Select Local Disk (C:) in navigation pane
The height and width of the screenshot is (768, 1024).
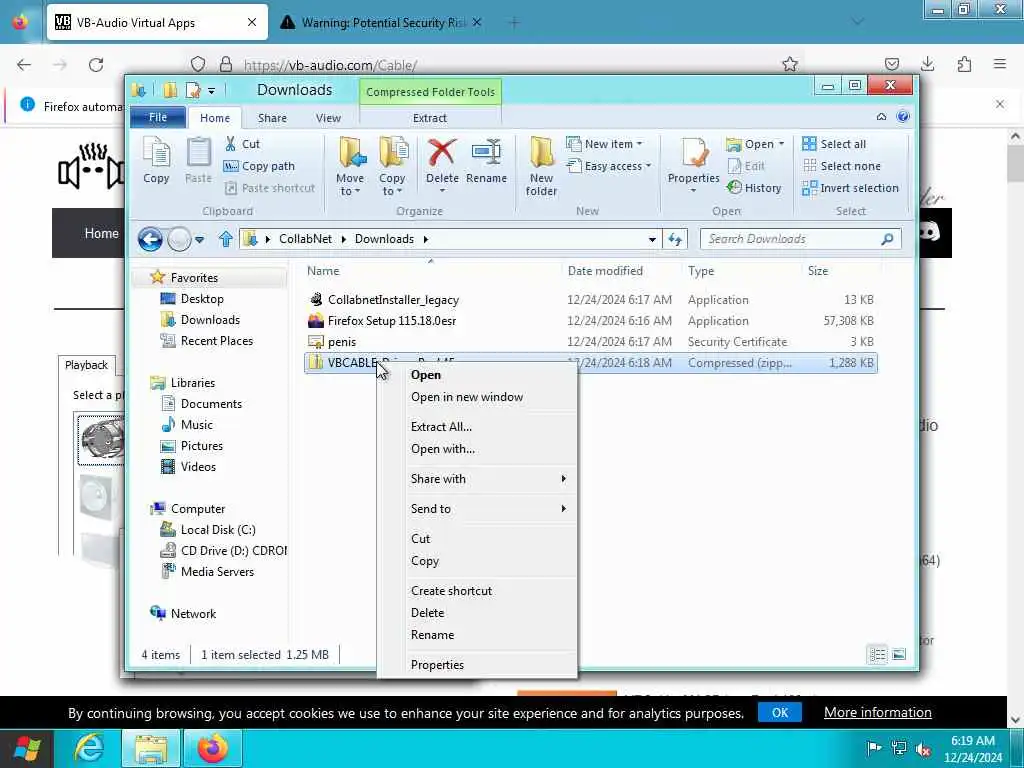(217, 530)
